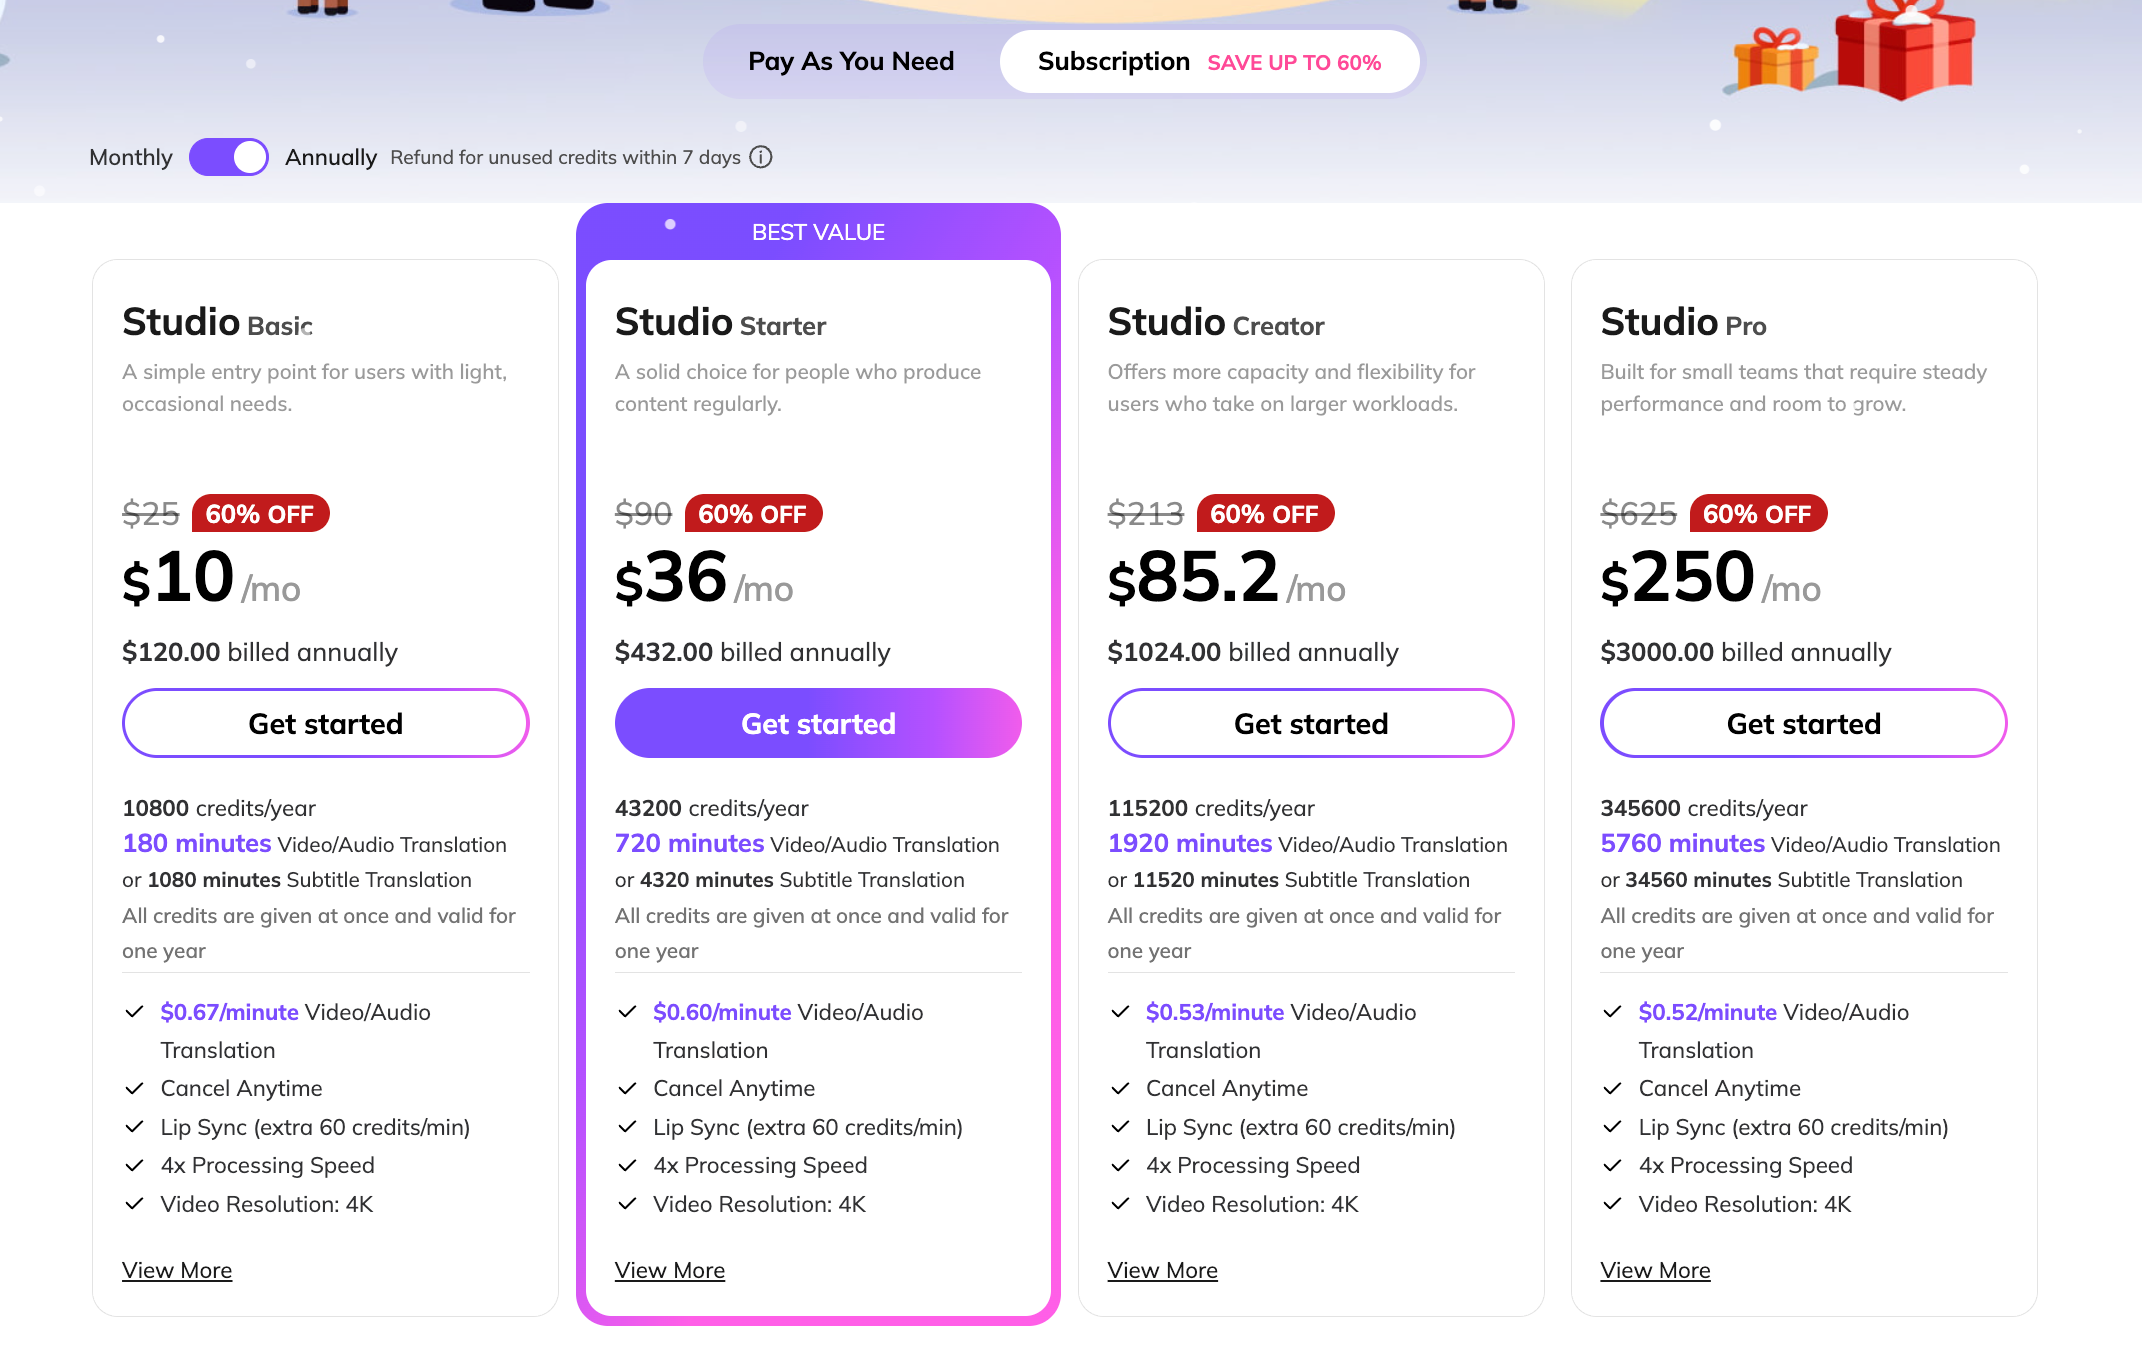
Task: Click the 180 minutes link text
Action: [x=197, y=844]
